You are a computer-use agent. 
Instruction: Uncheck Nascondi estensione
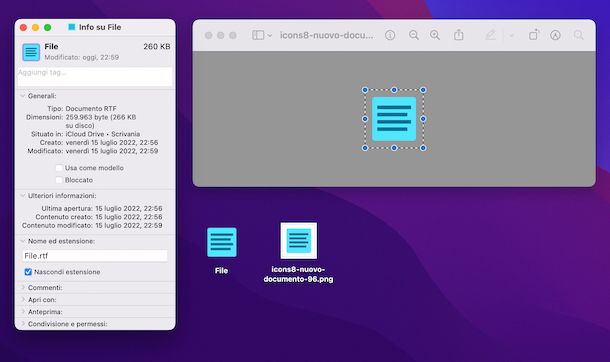tap(28, 272)
